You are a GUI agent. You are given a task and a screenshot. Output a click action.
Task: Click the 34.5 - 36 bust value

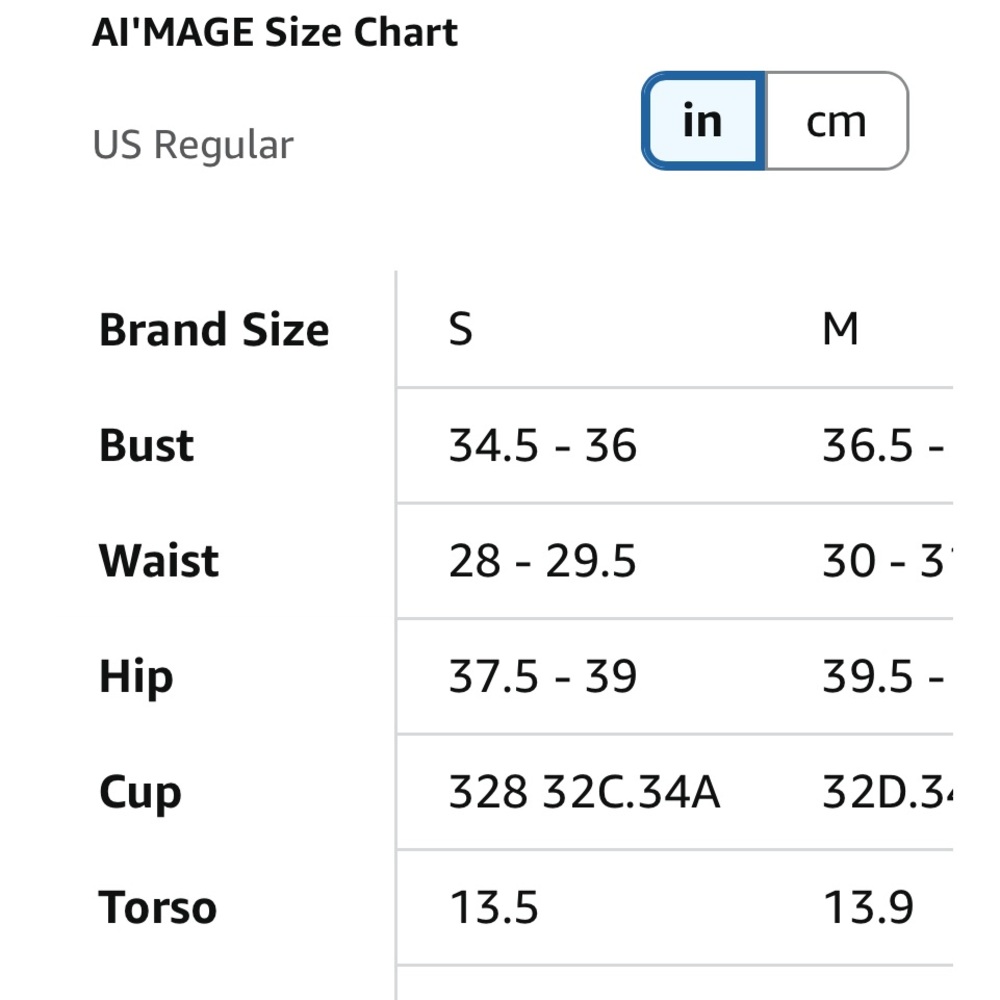click(x=542, y=445)
